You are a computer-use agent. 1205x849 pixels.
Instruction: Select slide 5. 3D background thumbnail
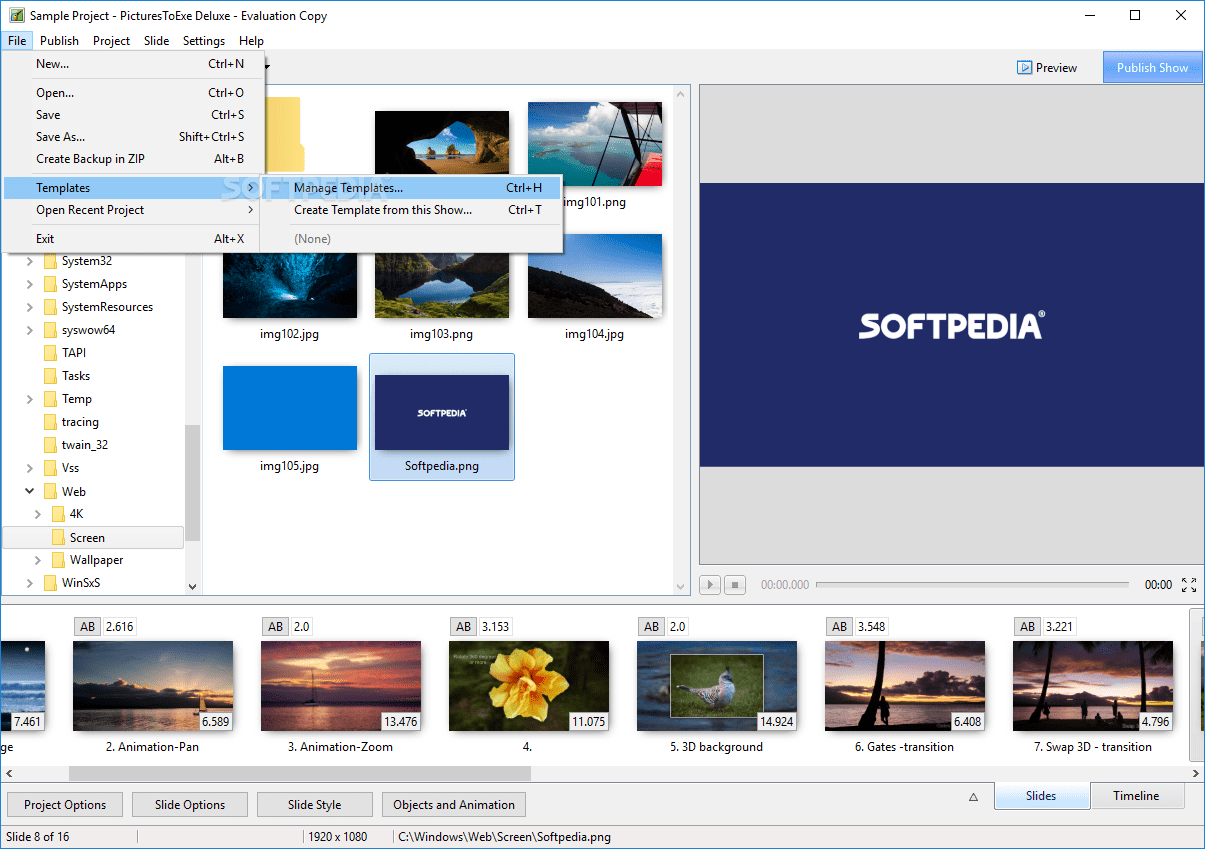[x=717, y=686]
